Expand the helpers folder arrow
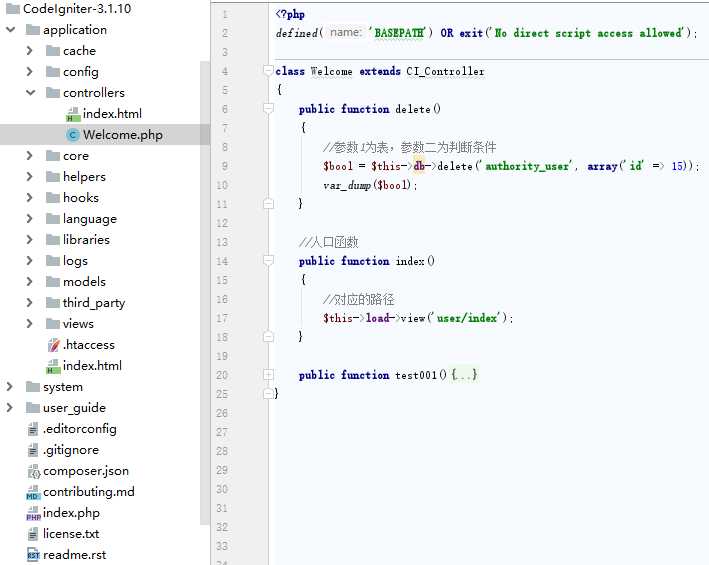This screenshot has width=709, height=565. [30, 176]
